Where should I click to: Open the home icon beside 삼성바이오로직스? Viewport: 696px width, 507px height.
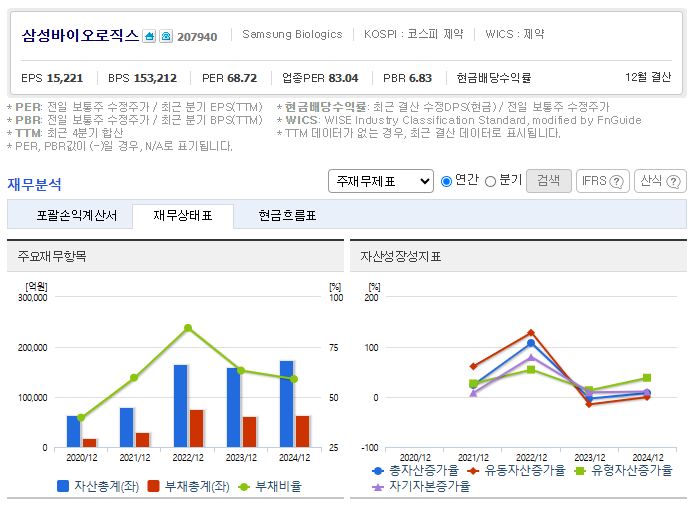click(149, 36)
